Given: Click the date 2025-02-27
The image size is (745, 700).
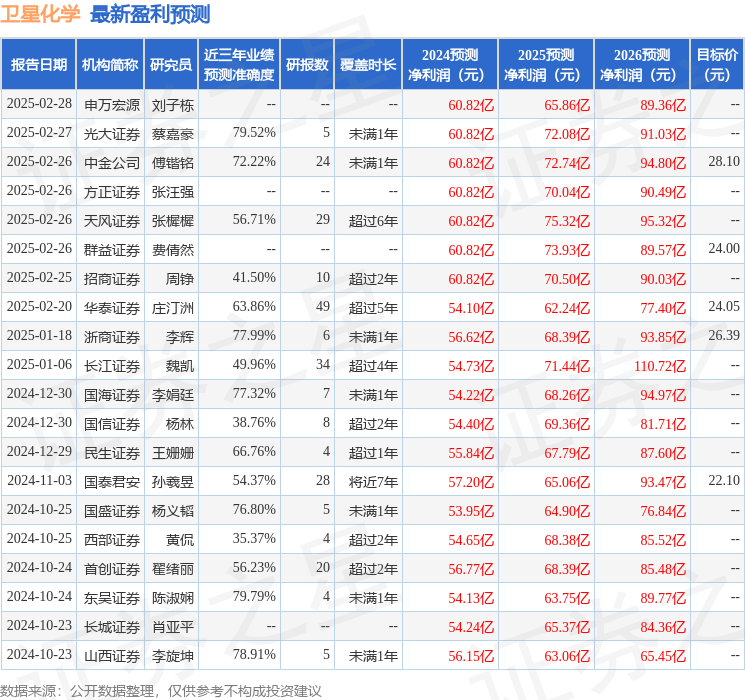Looking at the screenshot, I should (x=39, y=132).
